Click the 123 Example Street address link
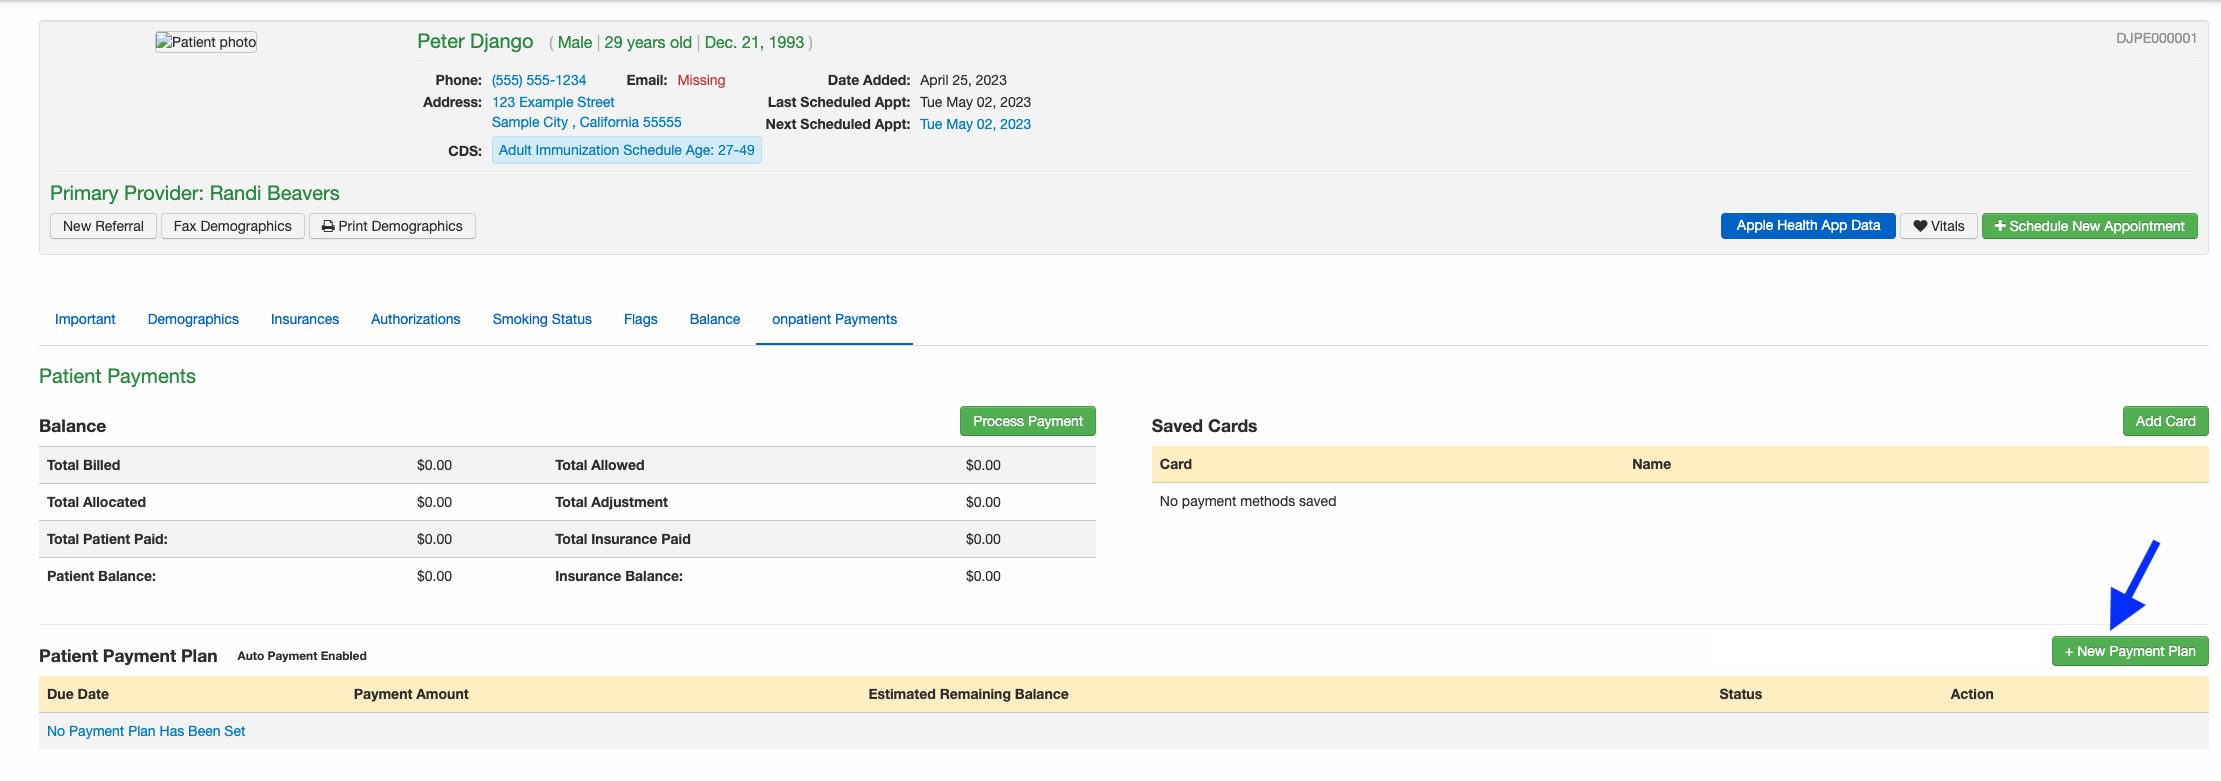The image size is (2221, 781). click(x=553, y=102)
